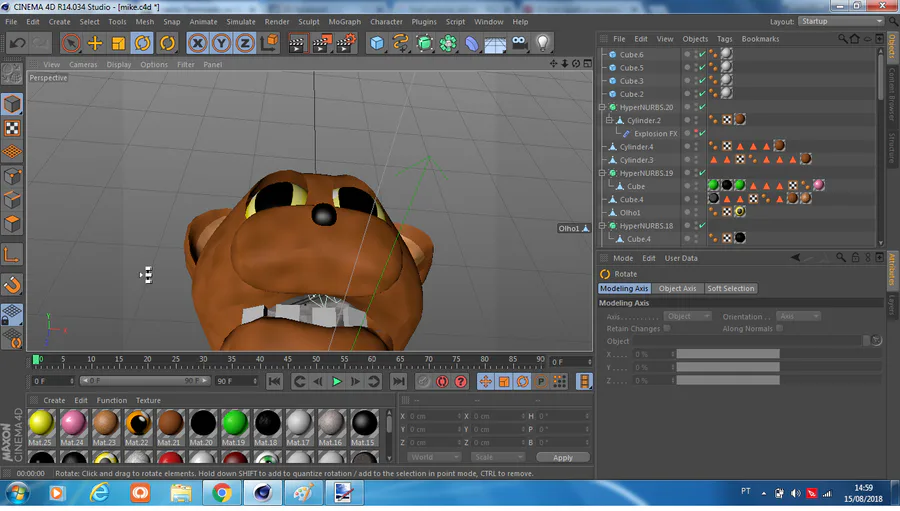
Task: Activate the Scale tool icon
Action: pos(119,43)
